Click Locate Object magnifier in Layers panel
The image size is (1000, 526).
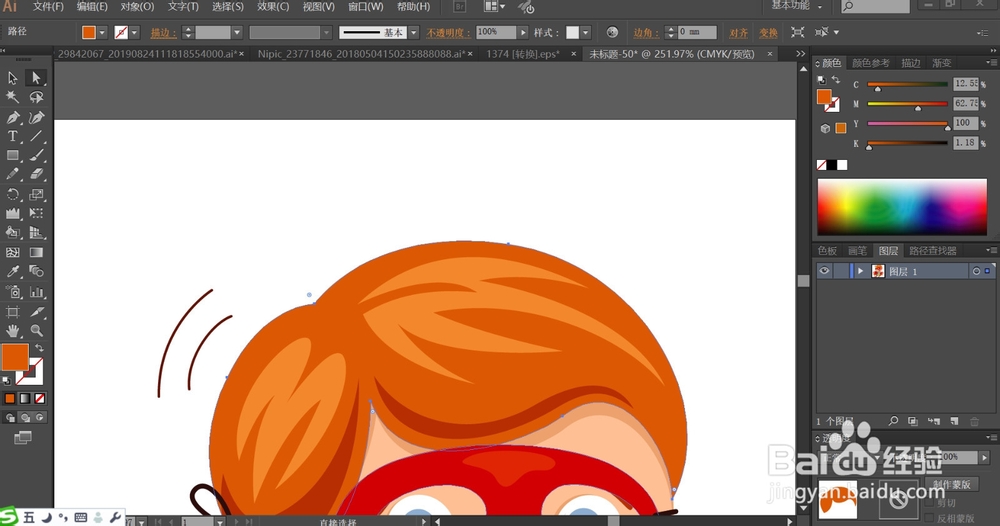coord(893,421)
